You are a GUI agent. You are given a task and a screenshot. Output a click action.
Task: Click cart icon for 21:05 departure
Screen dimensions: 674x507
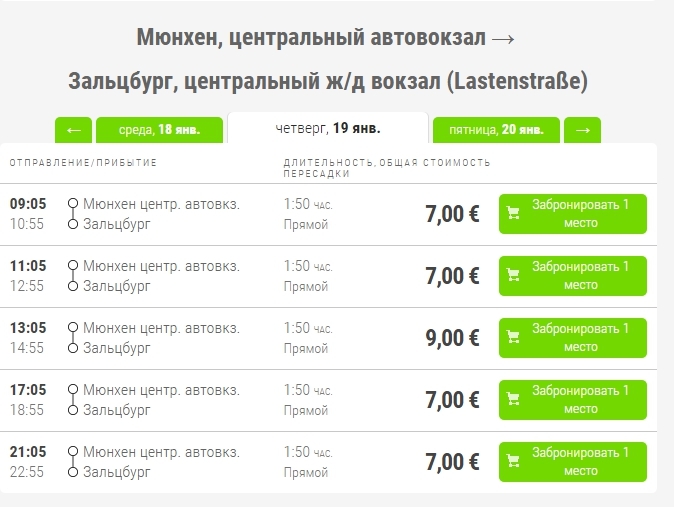tap(513, 461)
